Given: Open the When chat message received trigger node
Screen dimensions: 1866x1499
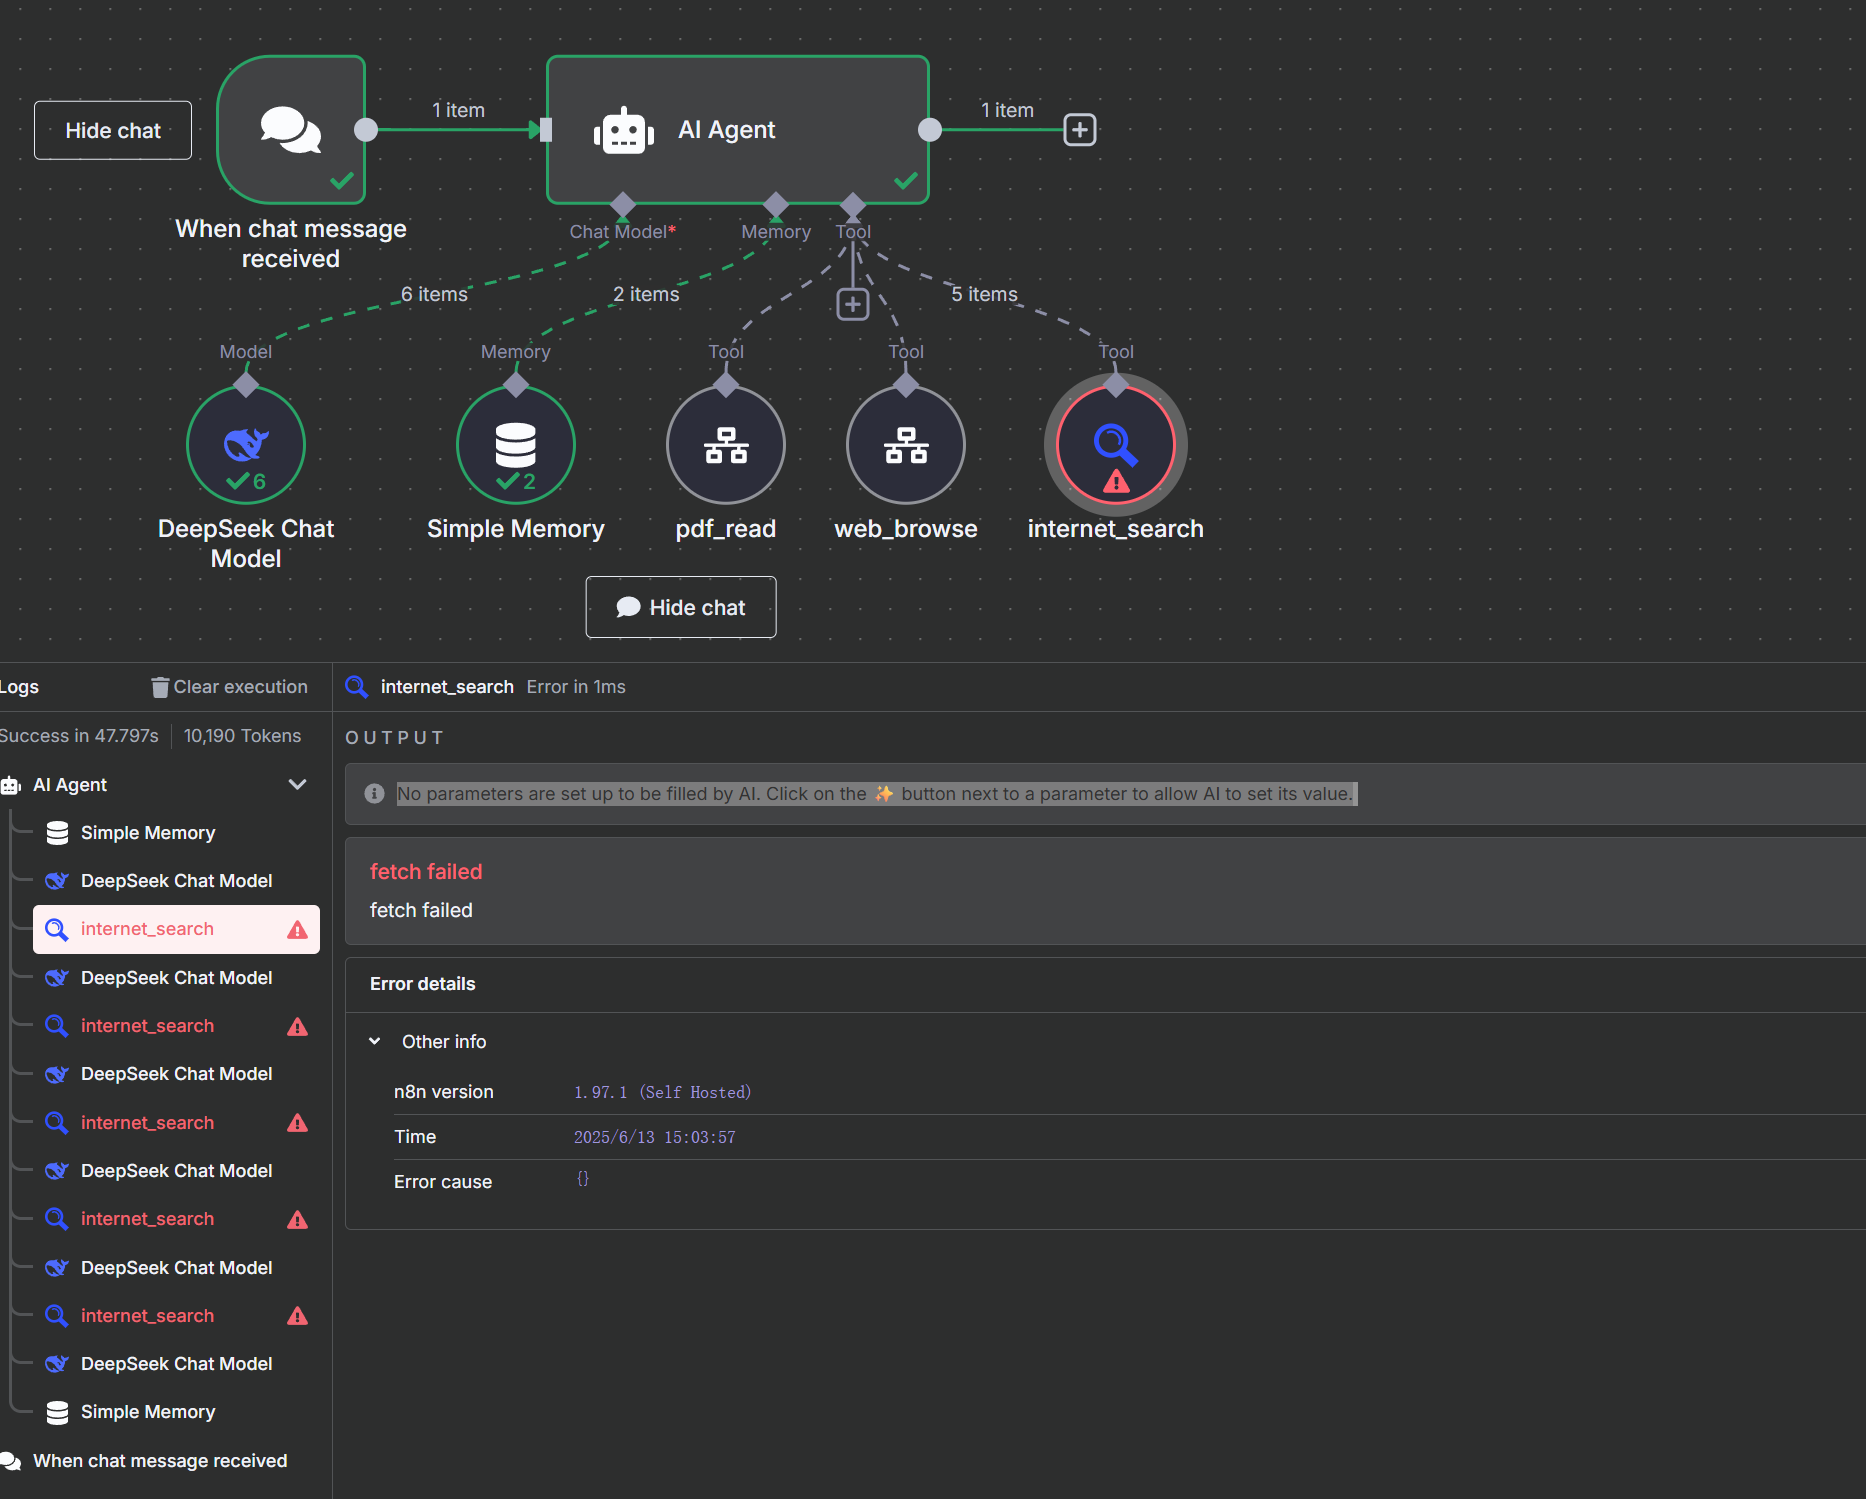Looking at the screenshot, I should pyautogui.click(x=291, y=130).
